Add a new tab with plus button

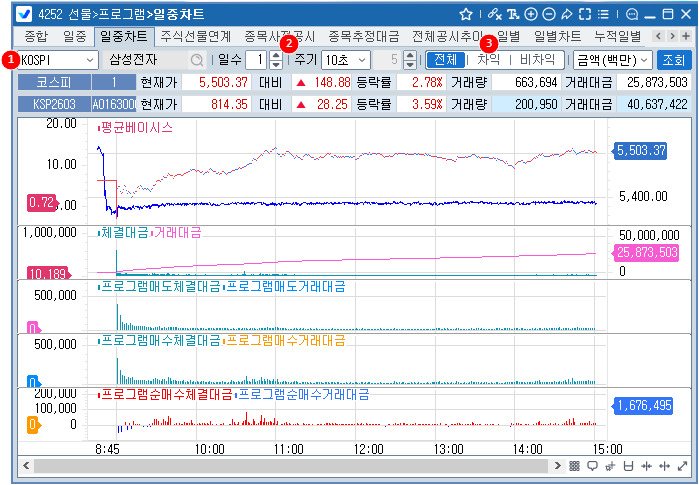tap(684, 37)
